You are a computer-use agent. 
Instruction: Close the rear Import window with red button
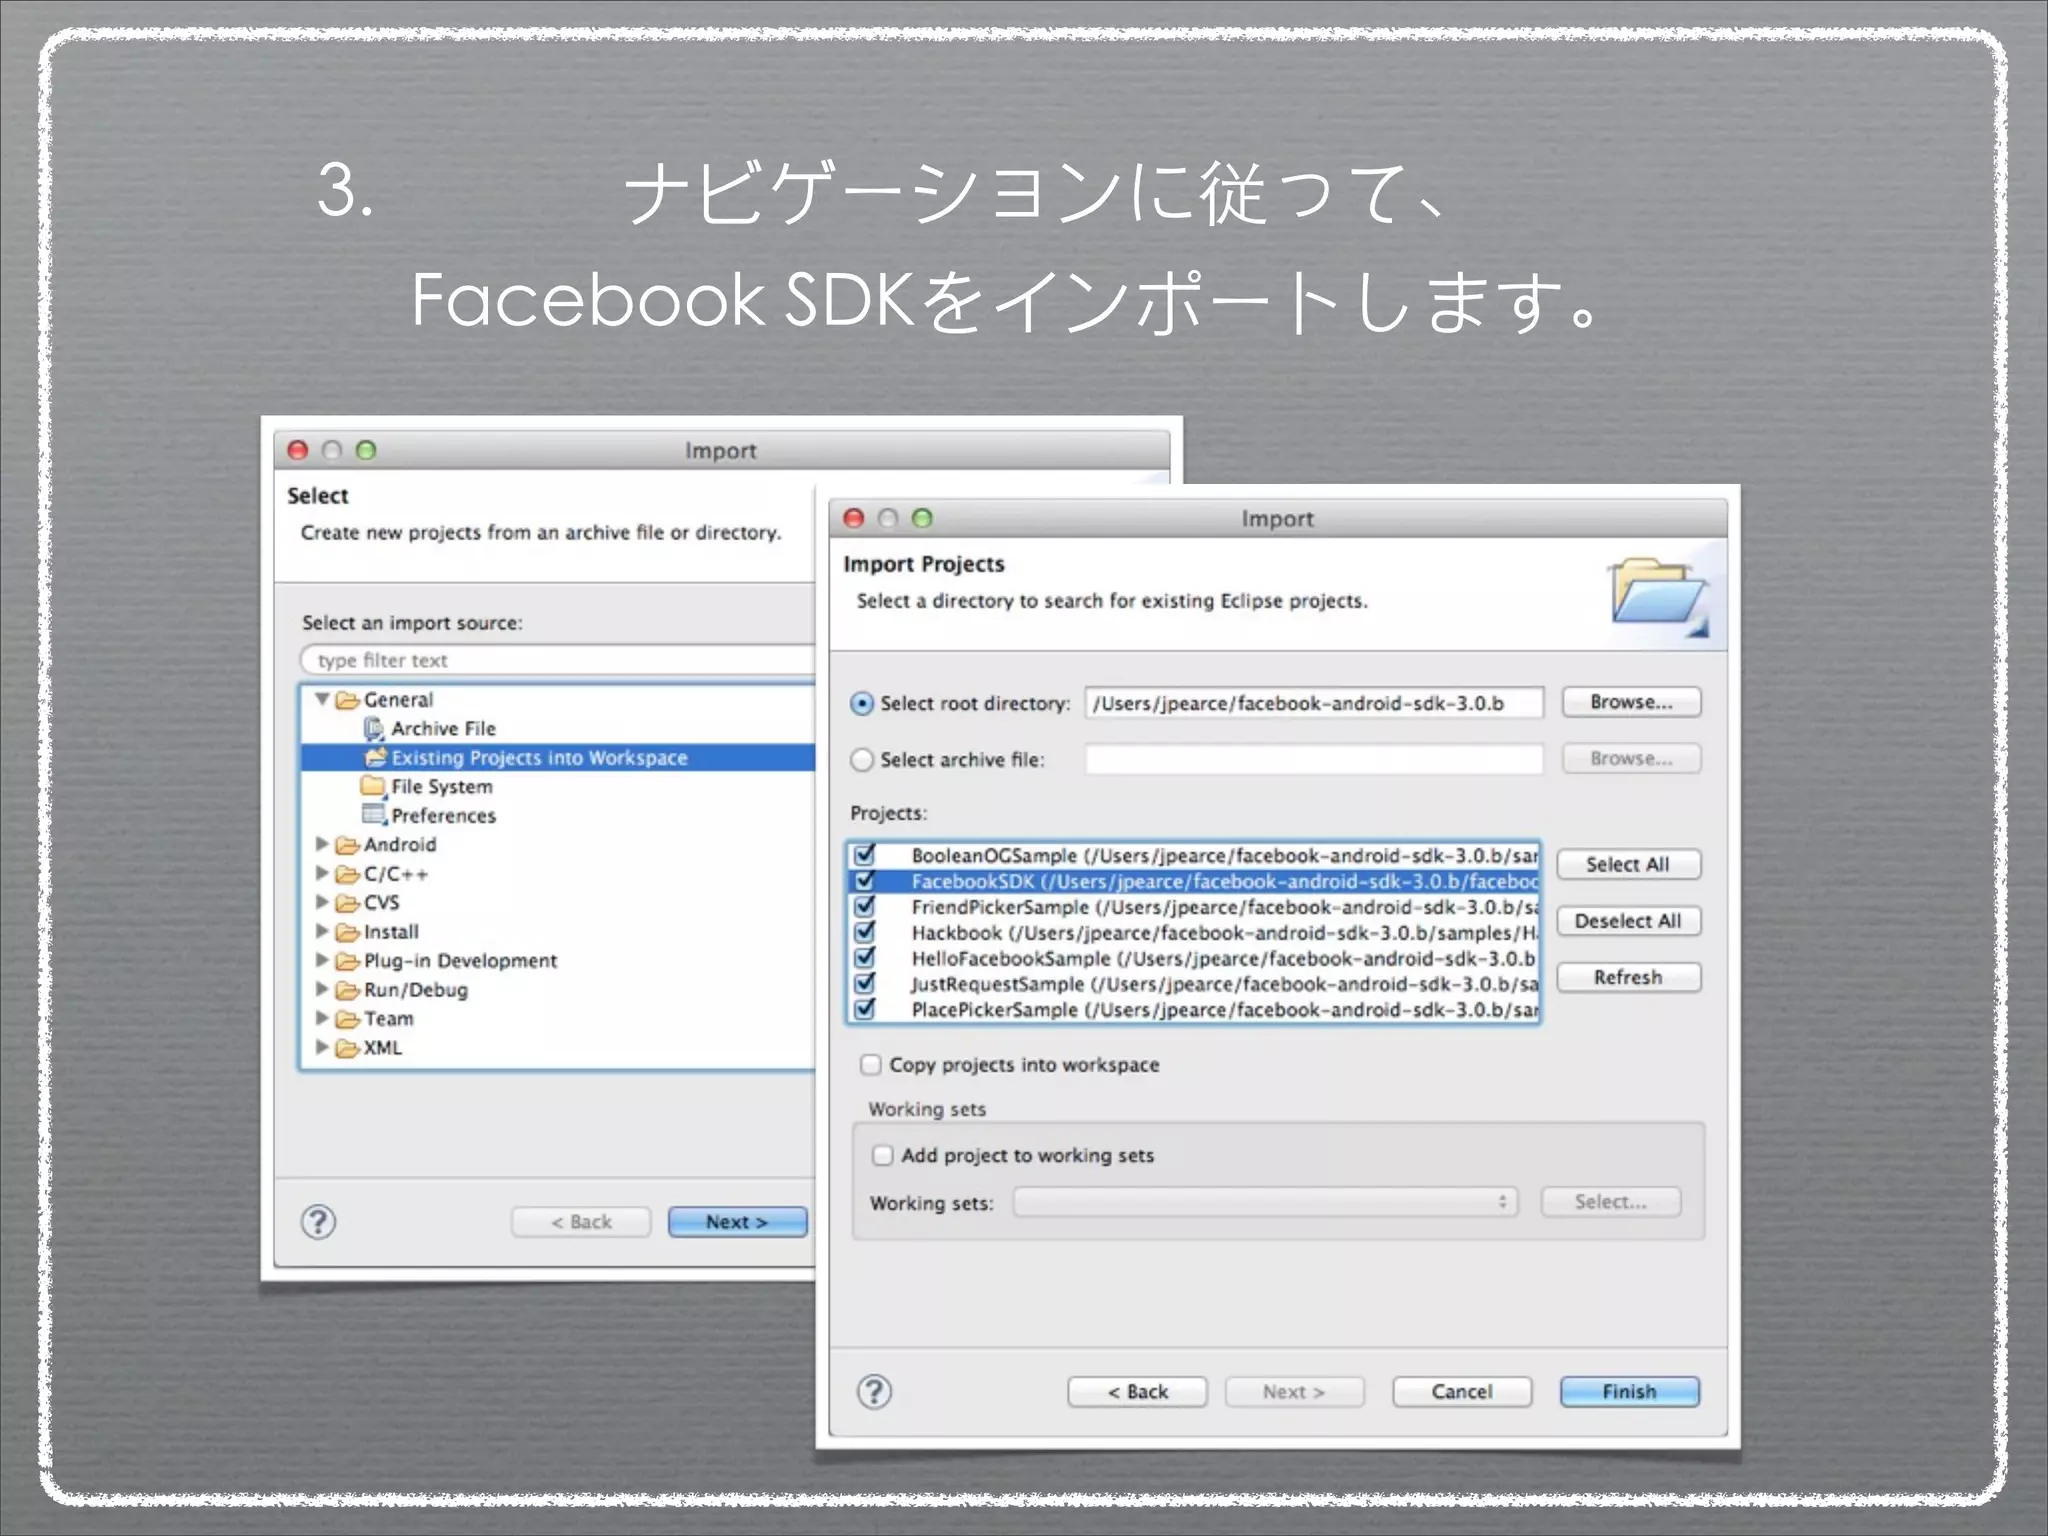click(x=298, y=450)
